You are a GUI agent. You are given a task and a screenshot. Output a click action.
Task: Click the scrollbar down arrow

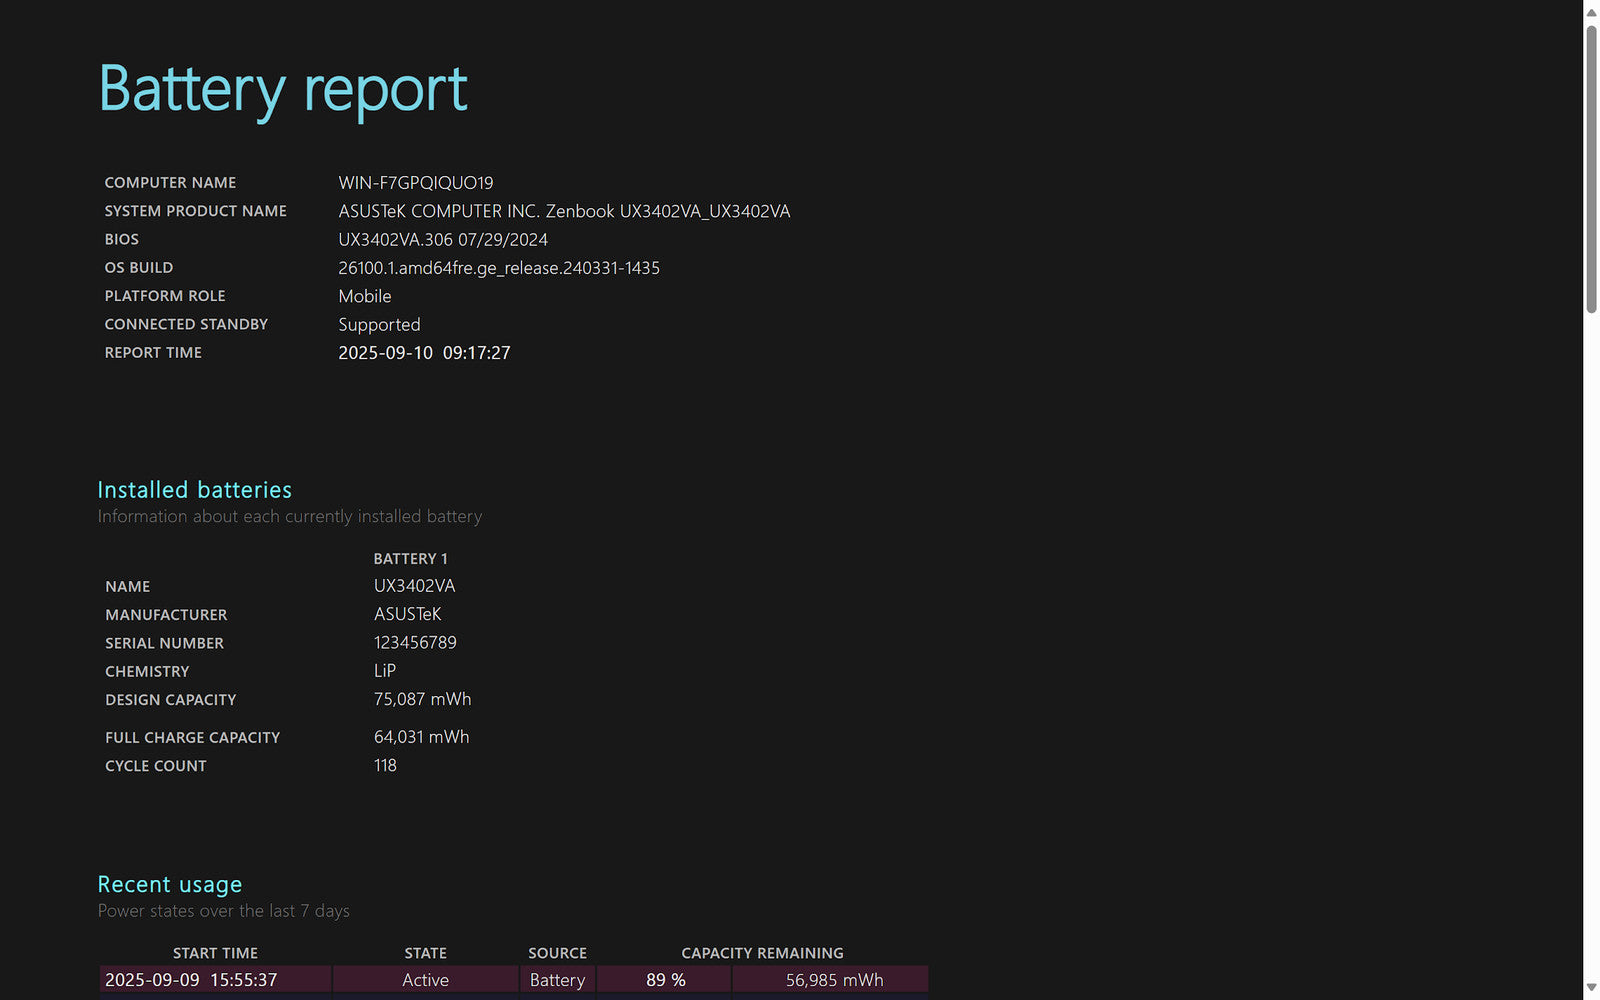click(x=1591, y=988)
